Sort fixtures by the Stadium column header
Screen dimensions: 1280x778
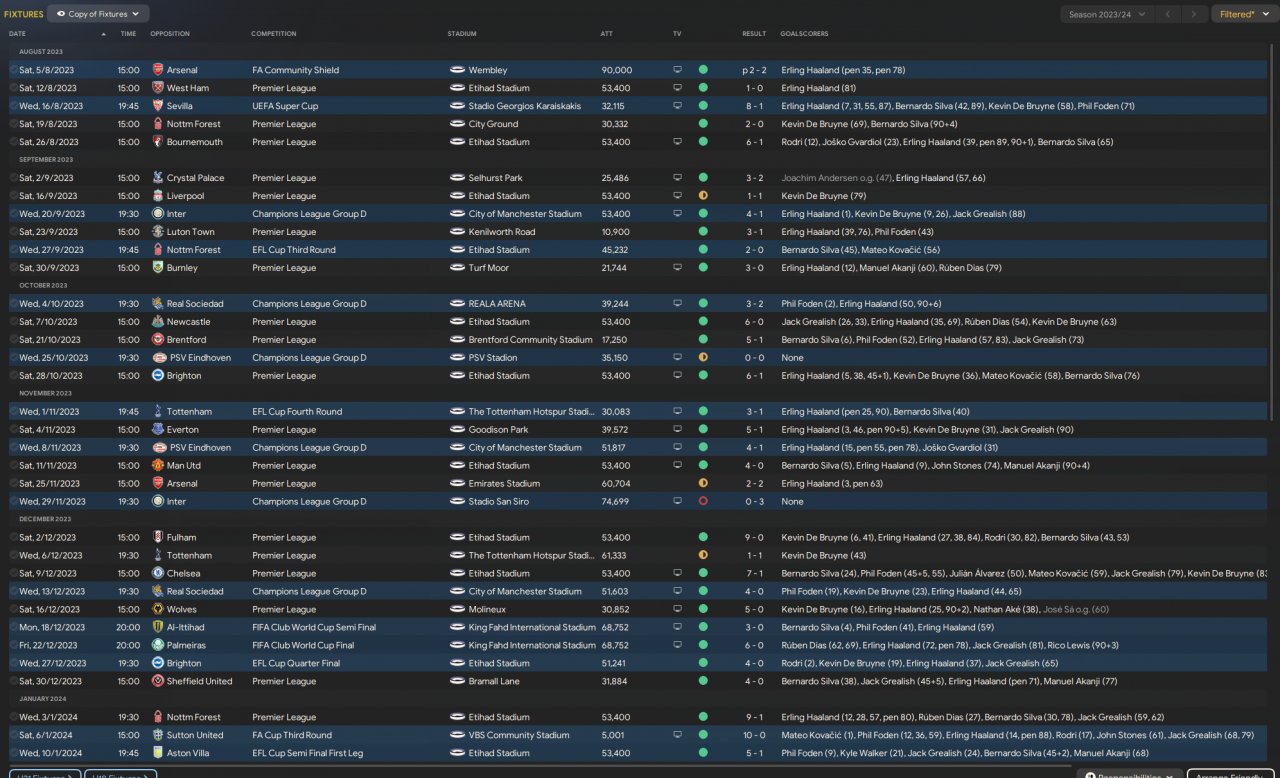(x=462, y=34)
